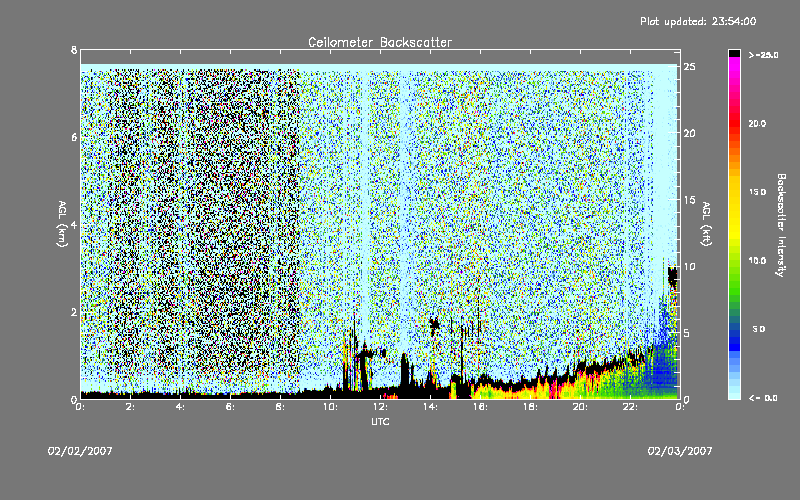The image size is (800, 500).
Task: Select the 8 km tick on left axis
Action: pyautogui.click(x=74, y=50)
